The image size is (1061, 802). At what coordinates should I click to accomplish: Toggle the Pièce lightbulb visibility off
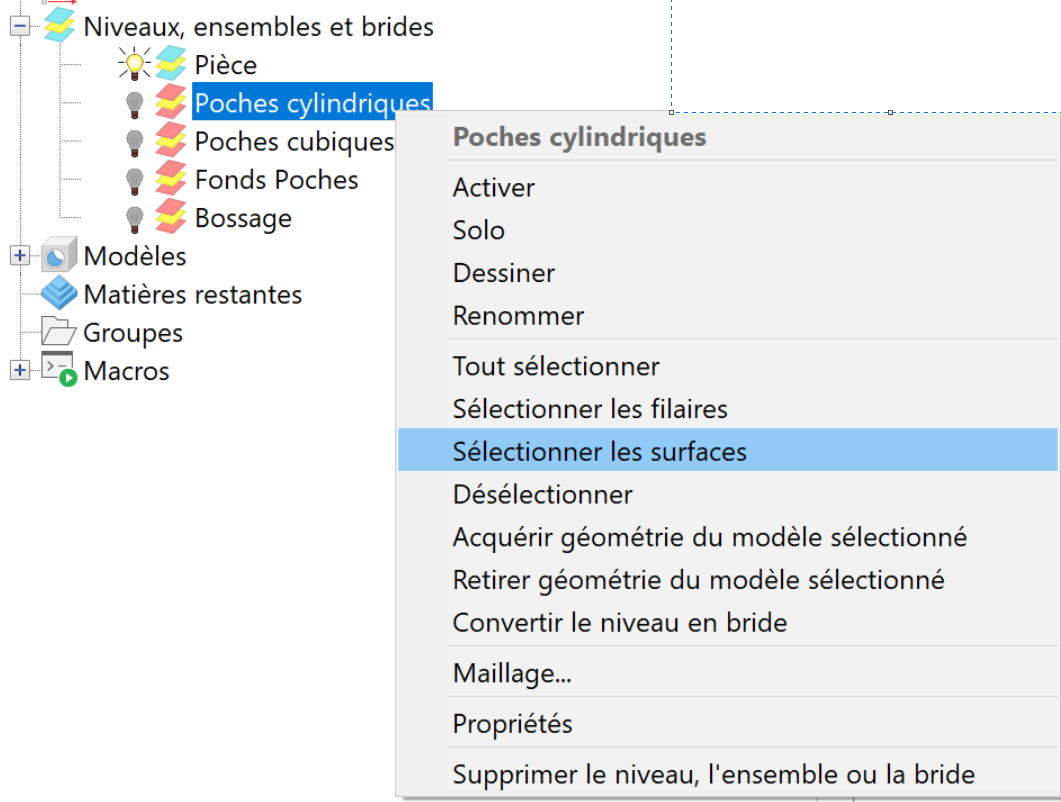click(133, 65)
